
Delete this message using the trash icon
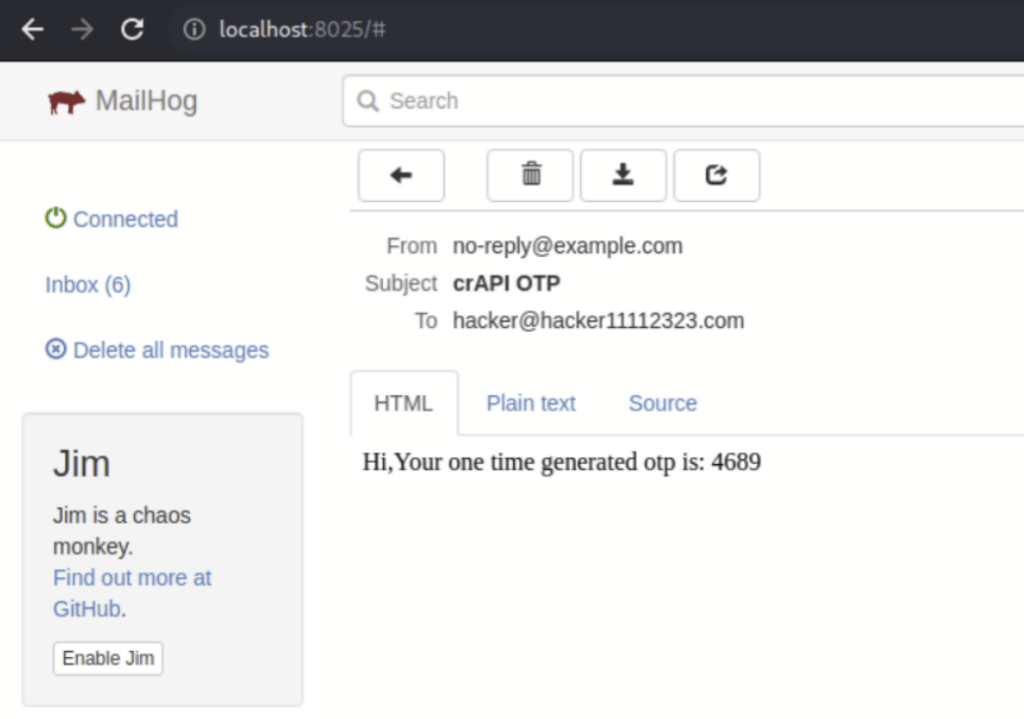click(x=530, y=175)
